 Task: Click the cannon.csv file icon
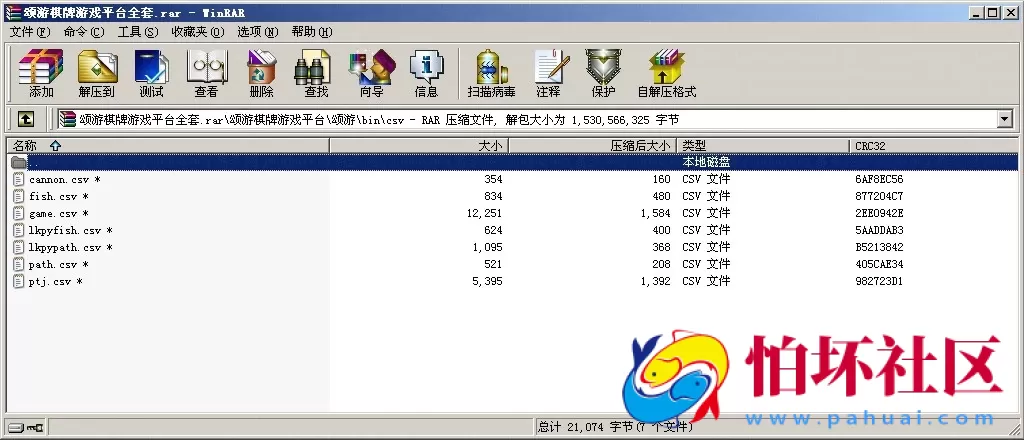point(18,179)
